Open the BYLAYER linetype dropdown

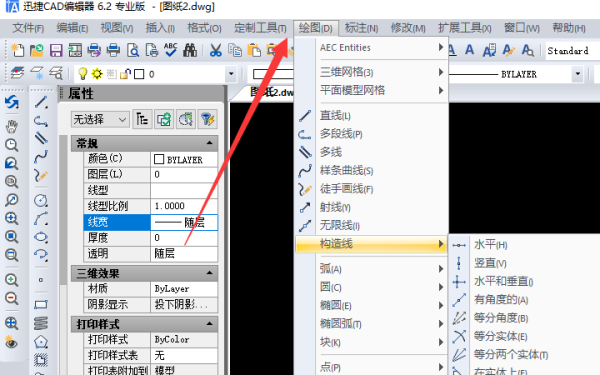[x=577, y=74]
